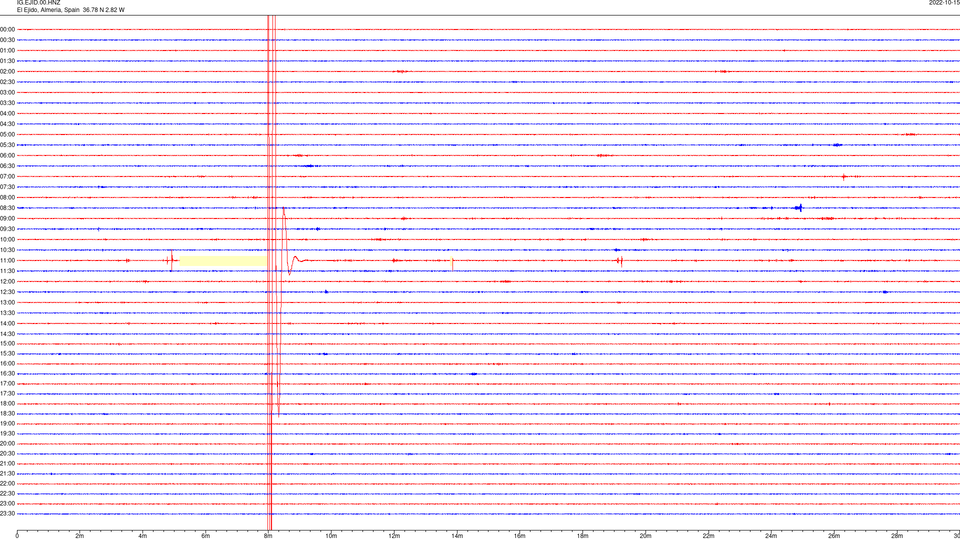Select the 15:00 trace time label
Viewport: 960px width, 540px height.
point(7,343)
